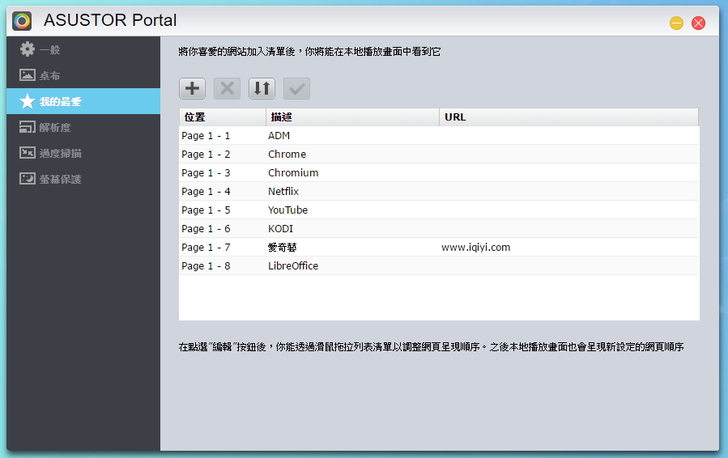728x458 pixels.
Task: Select the YouTube entry in the table
Action: click(x=438, y=210)
